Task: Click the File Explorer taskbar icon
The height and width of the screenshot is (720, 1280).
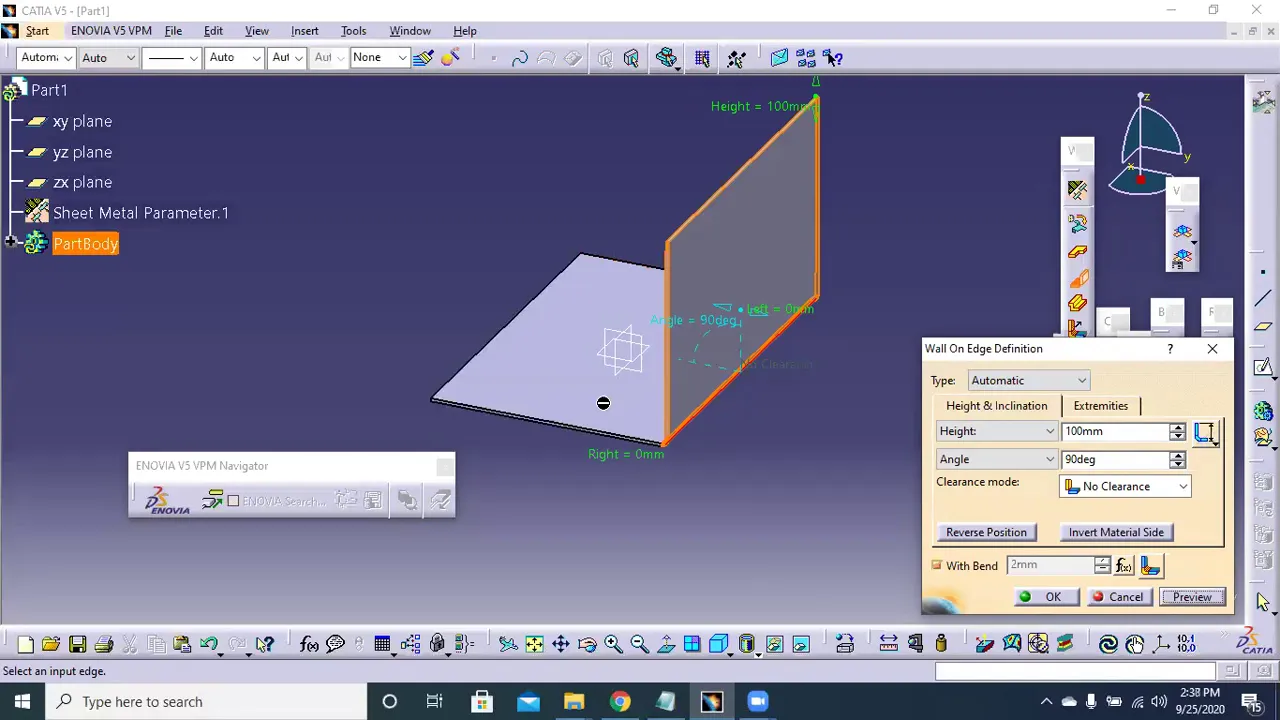Action: coord(574,701)
